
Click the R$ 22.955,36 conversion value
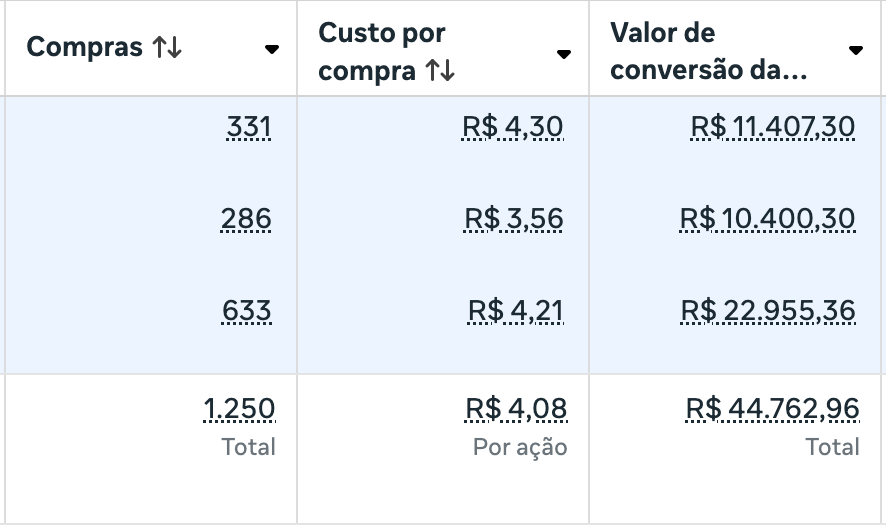[x=768, y=311]
